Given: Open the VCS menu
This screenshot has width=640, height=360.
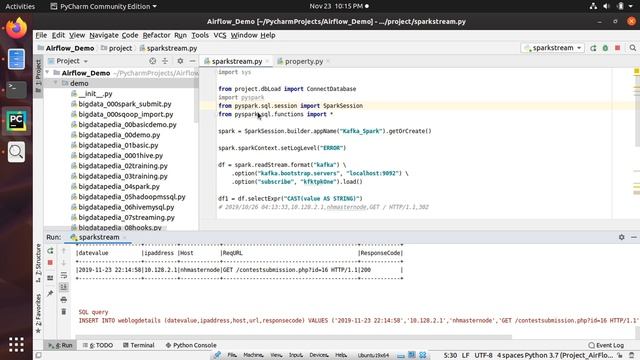Looking at the screenshot, I should pyautogui.click(x=220, y=35).
